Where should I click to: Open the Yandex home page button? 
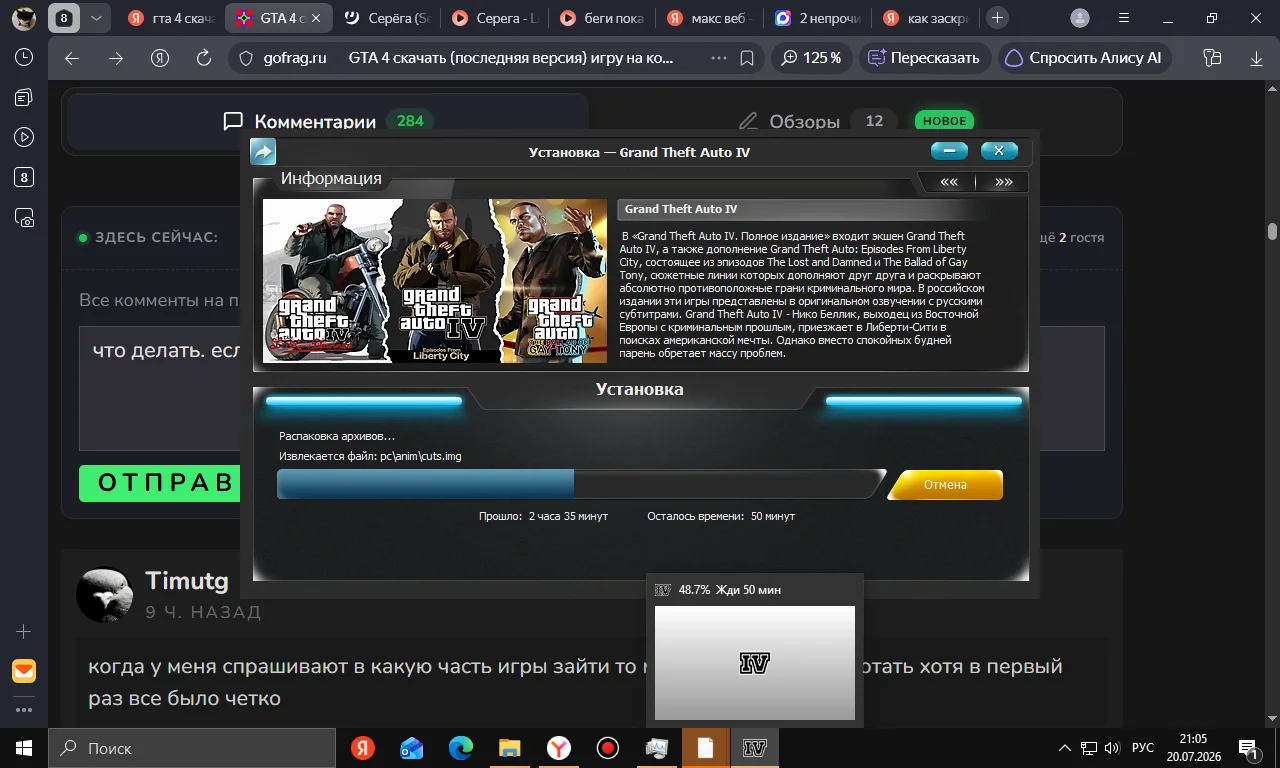(160, 58)
